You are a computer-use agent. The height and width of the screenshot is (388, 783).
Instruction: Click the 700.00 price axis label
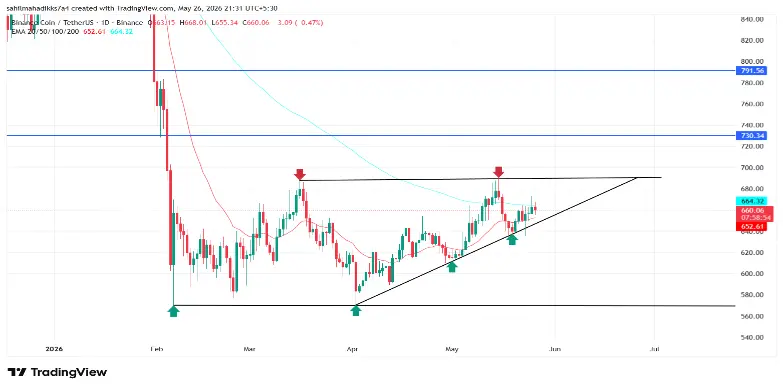tap(753, 167)
